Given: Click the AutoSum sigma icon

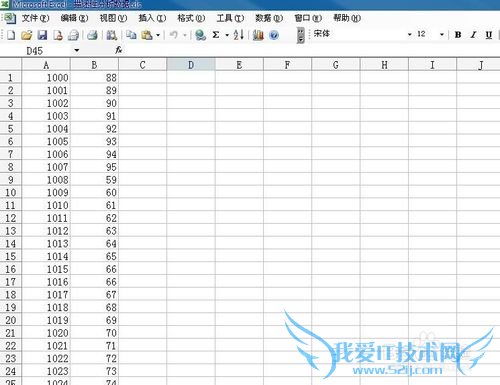Looking at the screenshot, I should (x=216, y=35).
